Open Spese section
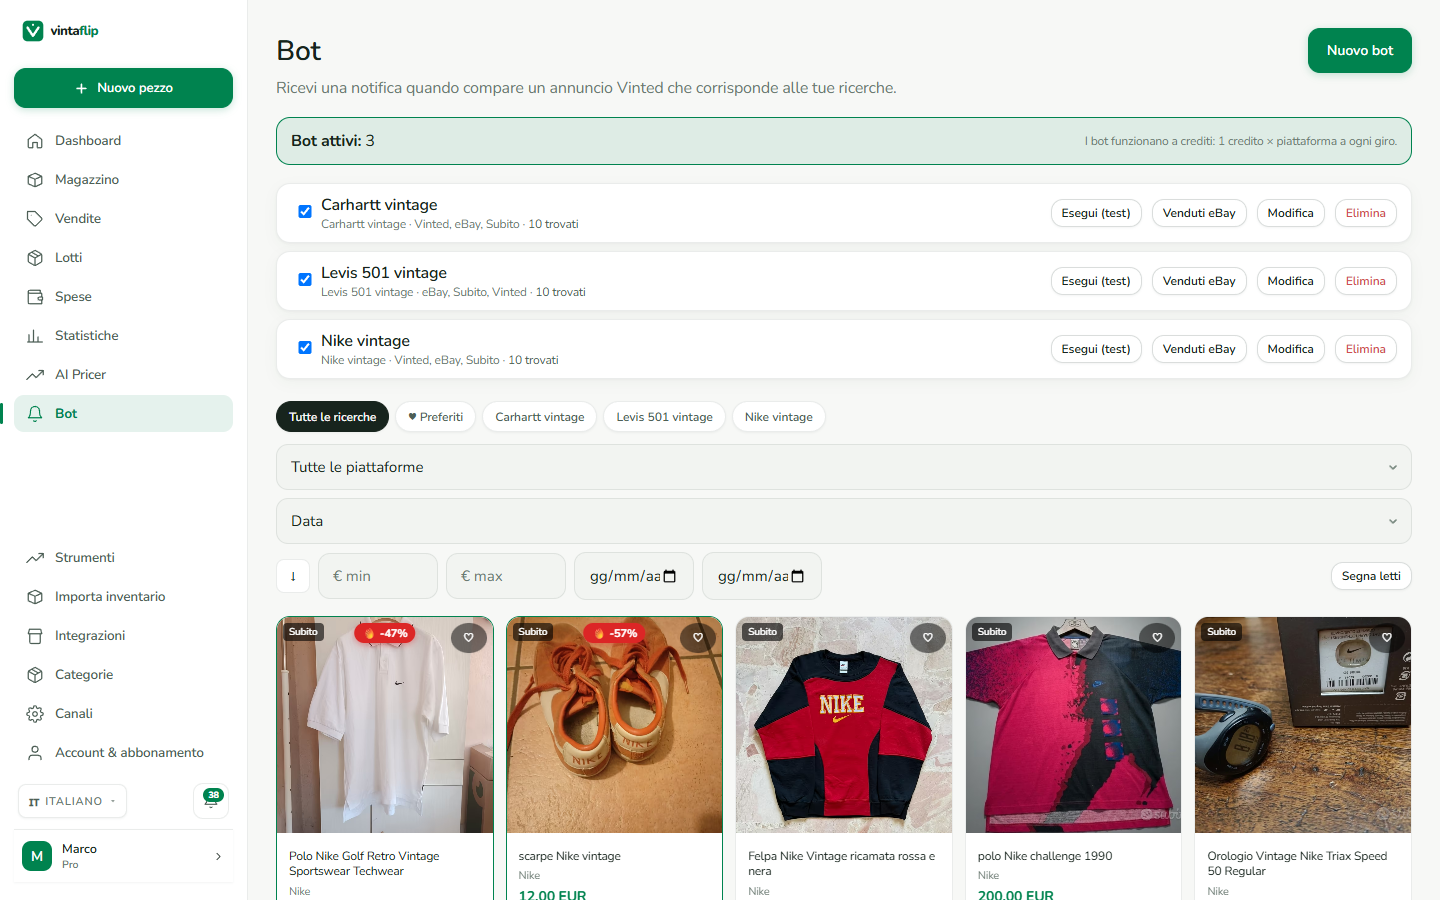Viewport: 1440px width, 900px height. point(123,297)
